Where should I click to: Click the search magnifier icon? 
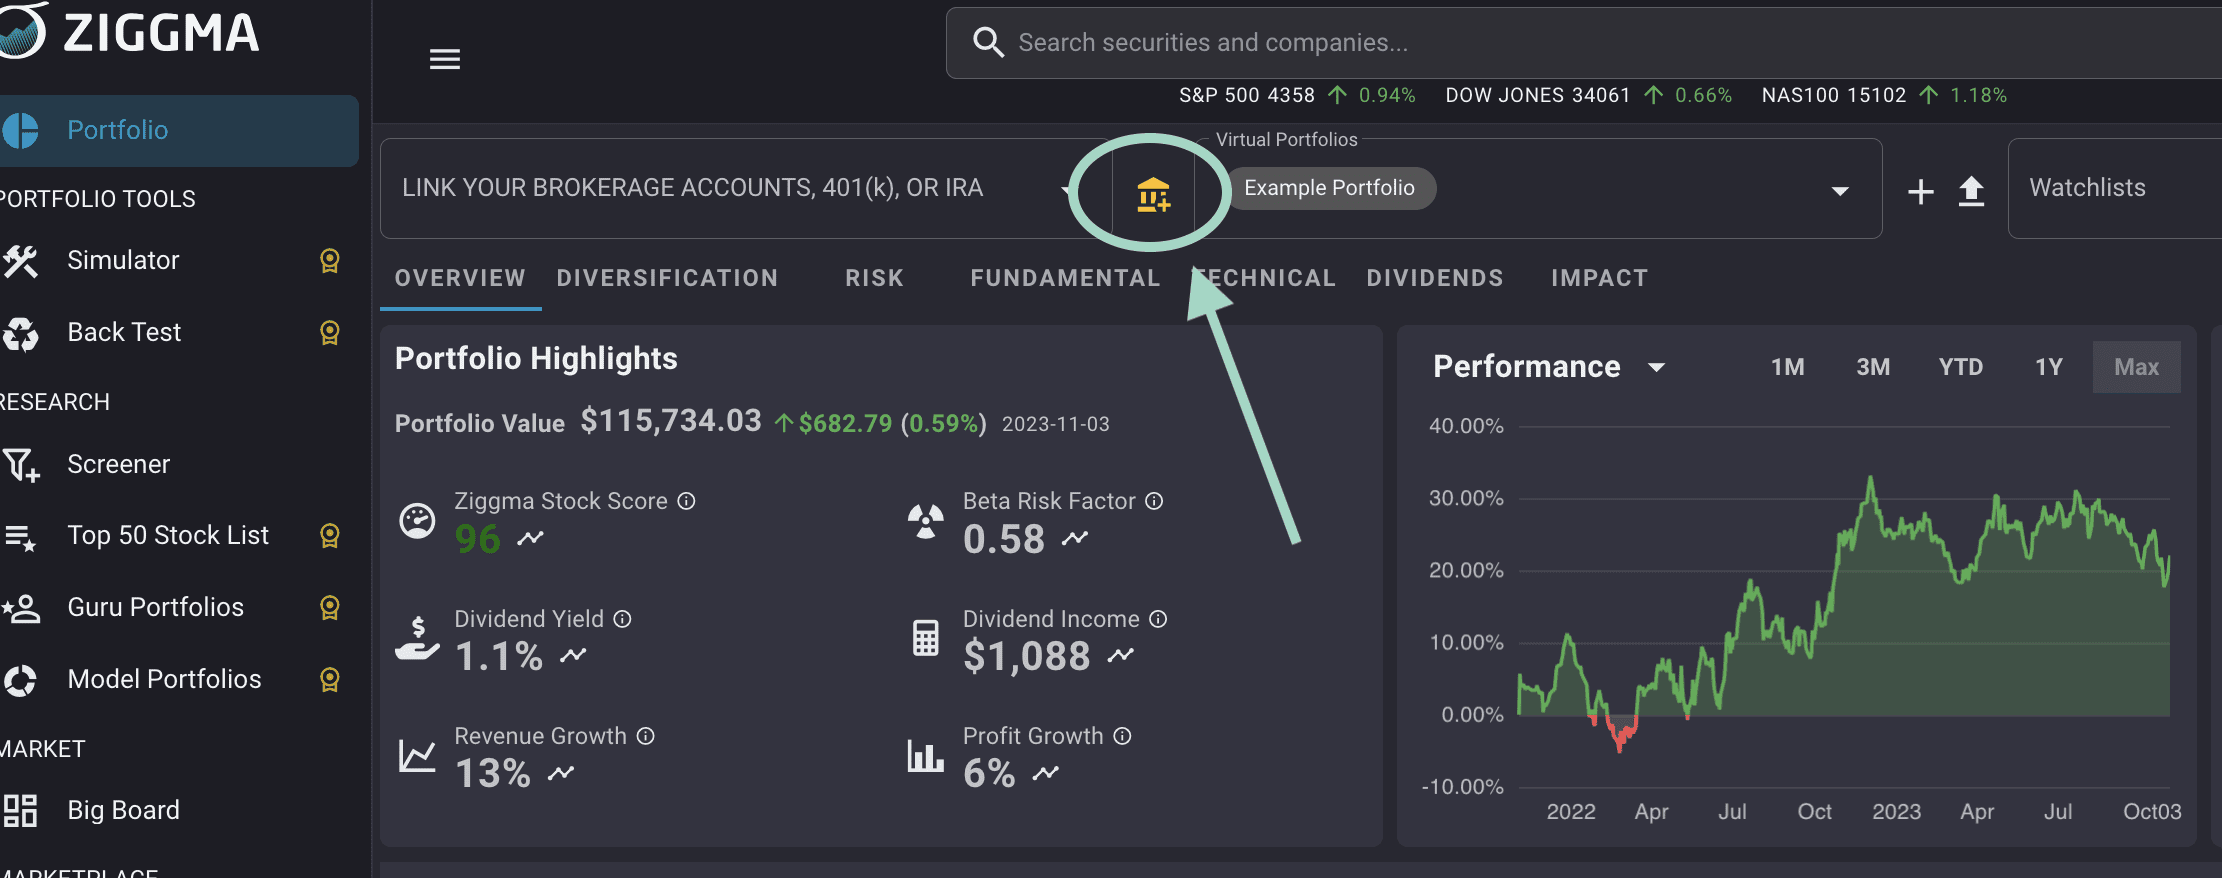tap(988, 42)
